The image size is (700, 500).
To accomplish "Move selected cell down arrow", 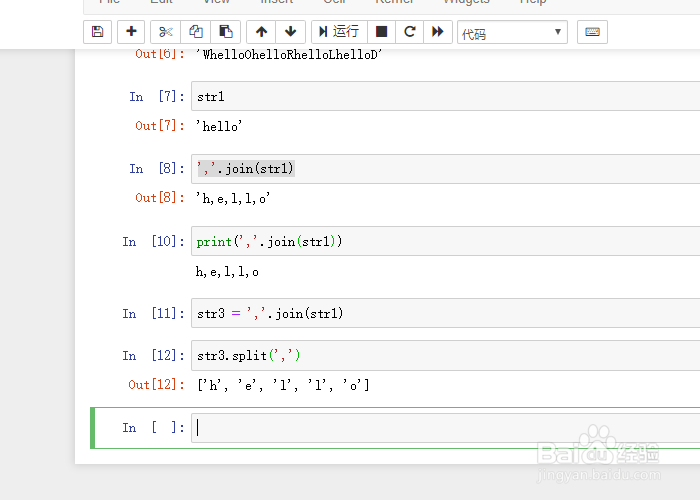I will click(291, 32).
